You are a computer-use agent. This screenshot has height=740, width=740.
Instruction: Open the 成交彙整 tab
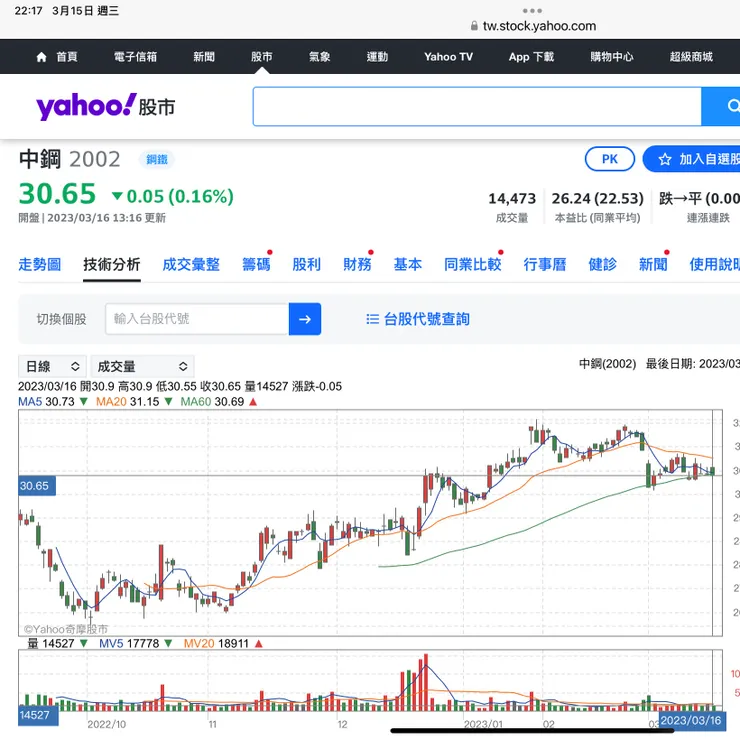(x=191, y=264)
